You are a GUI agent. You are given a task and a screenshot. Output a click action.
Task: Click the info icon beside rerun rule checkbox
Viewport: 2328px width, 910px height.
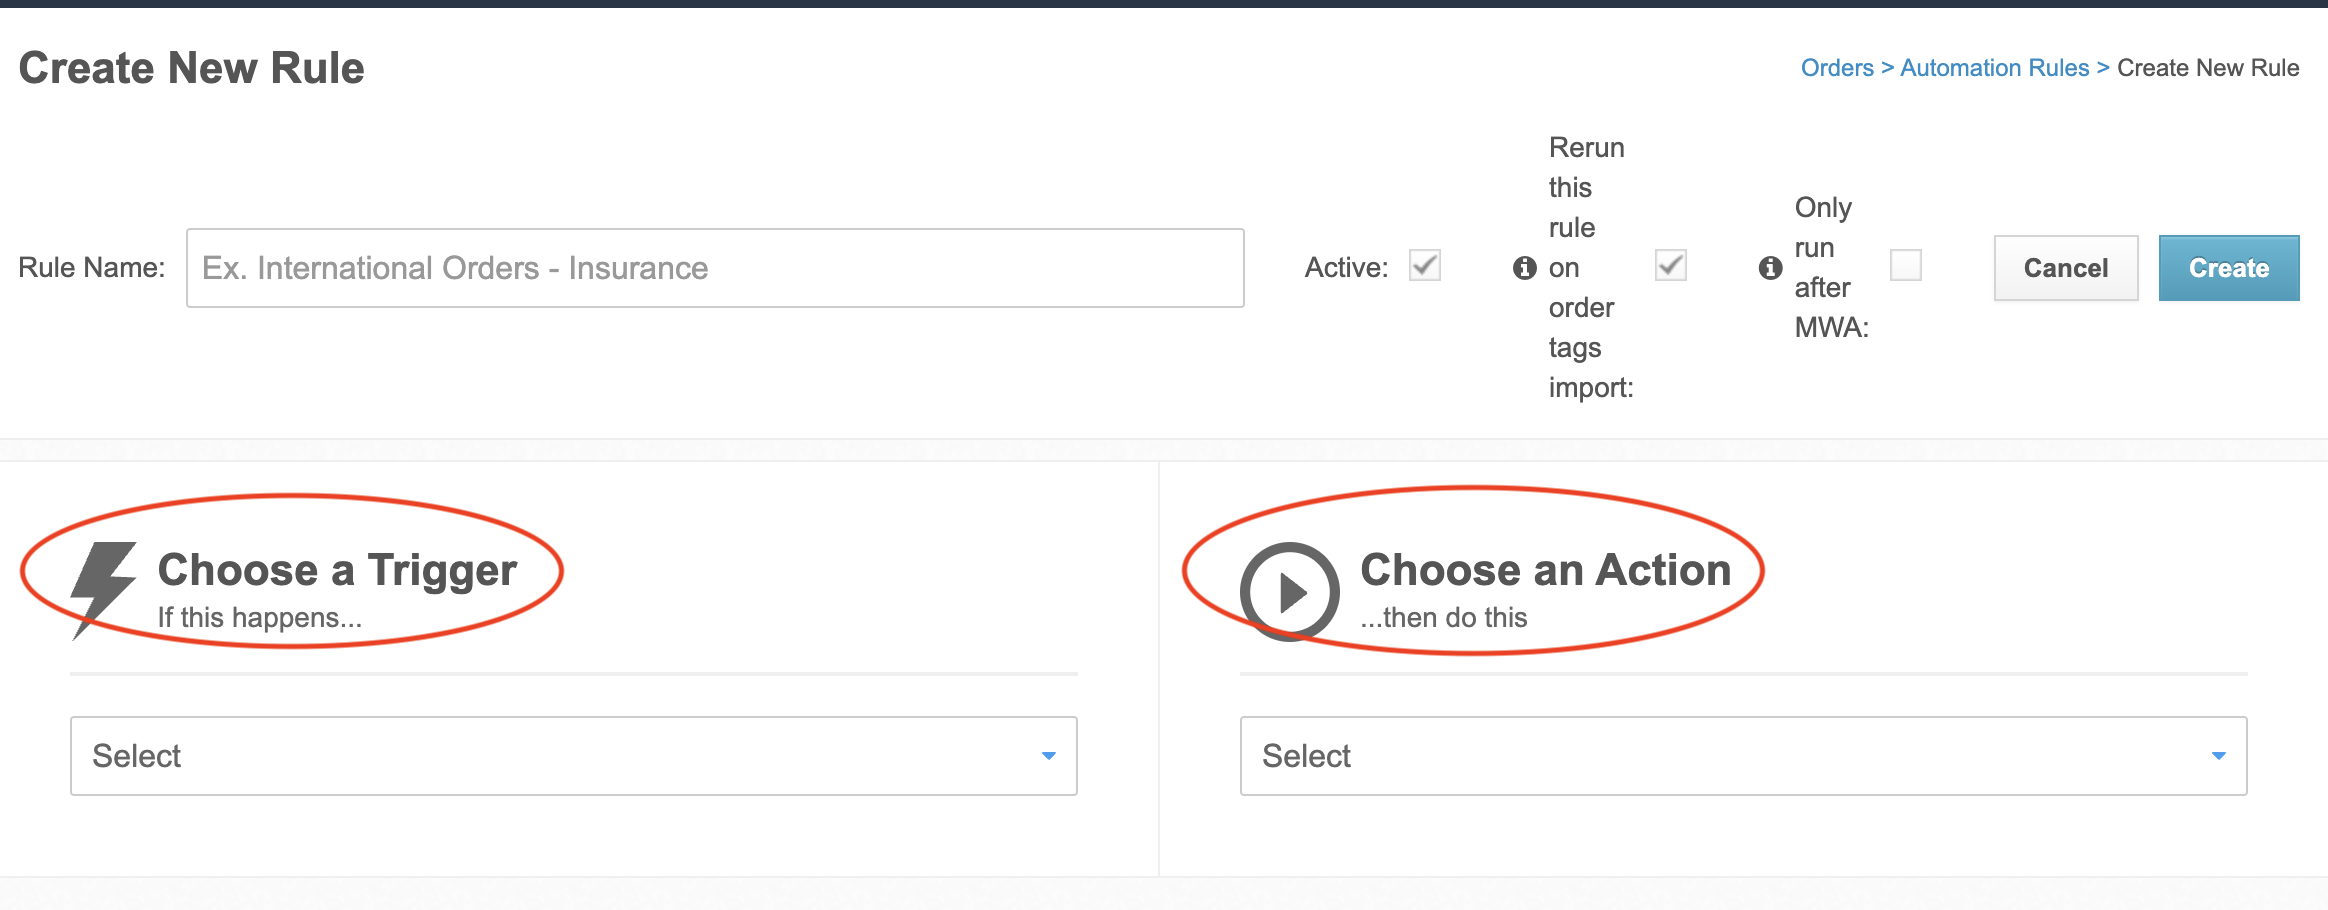pyautogui.click(x=1524, y=267)
